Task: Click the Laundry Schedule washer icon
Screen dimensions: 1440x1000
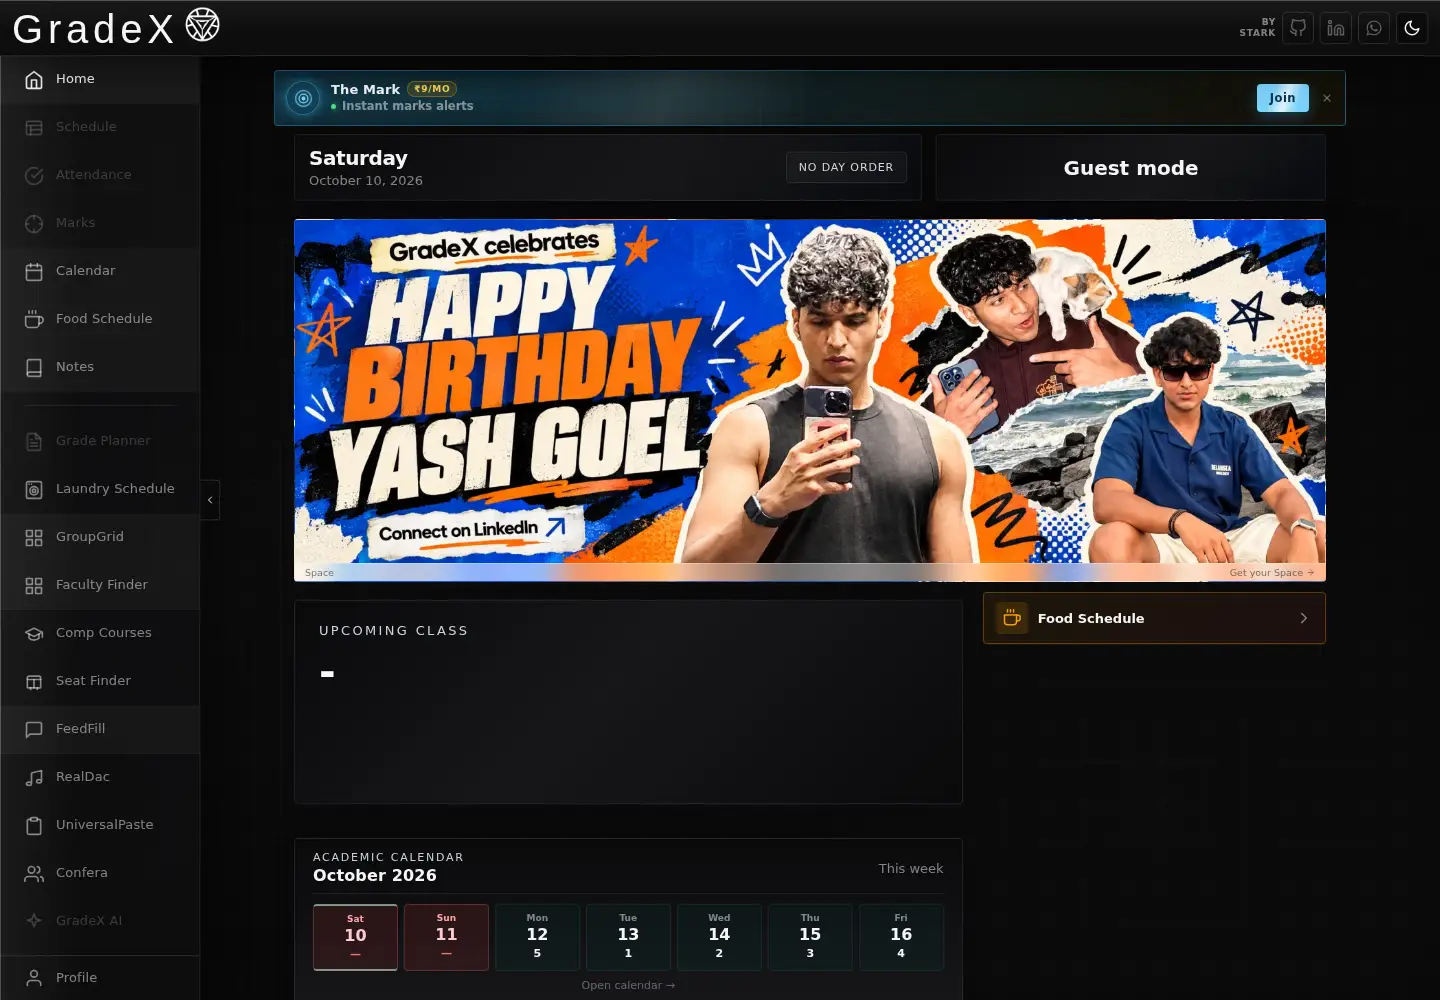Action: click(34, 489)
